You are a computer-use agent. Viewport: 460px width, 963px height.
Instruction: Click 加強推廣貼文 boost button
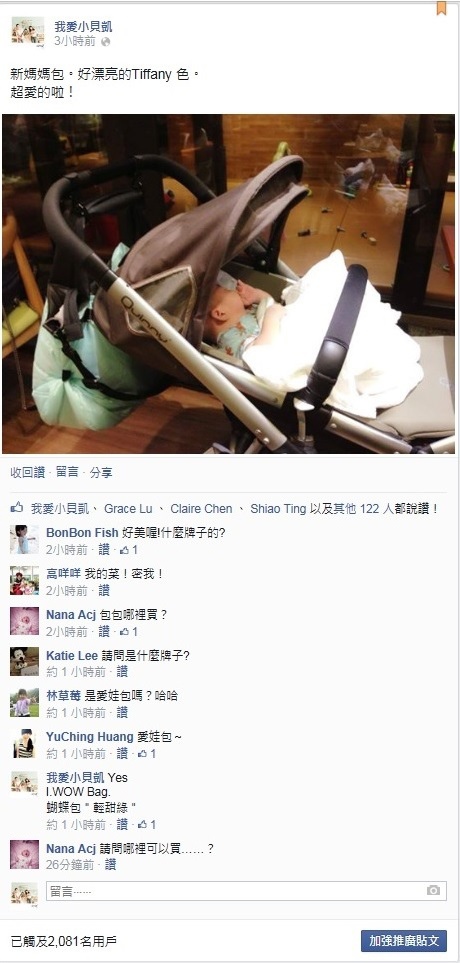pos(403,940)
